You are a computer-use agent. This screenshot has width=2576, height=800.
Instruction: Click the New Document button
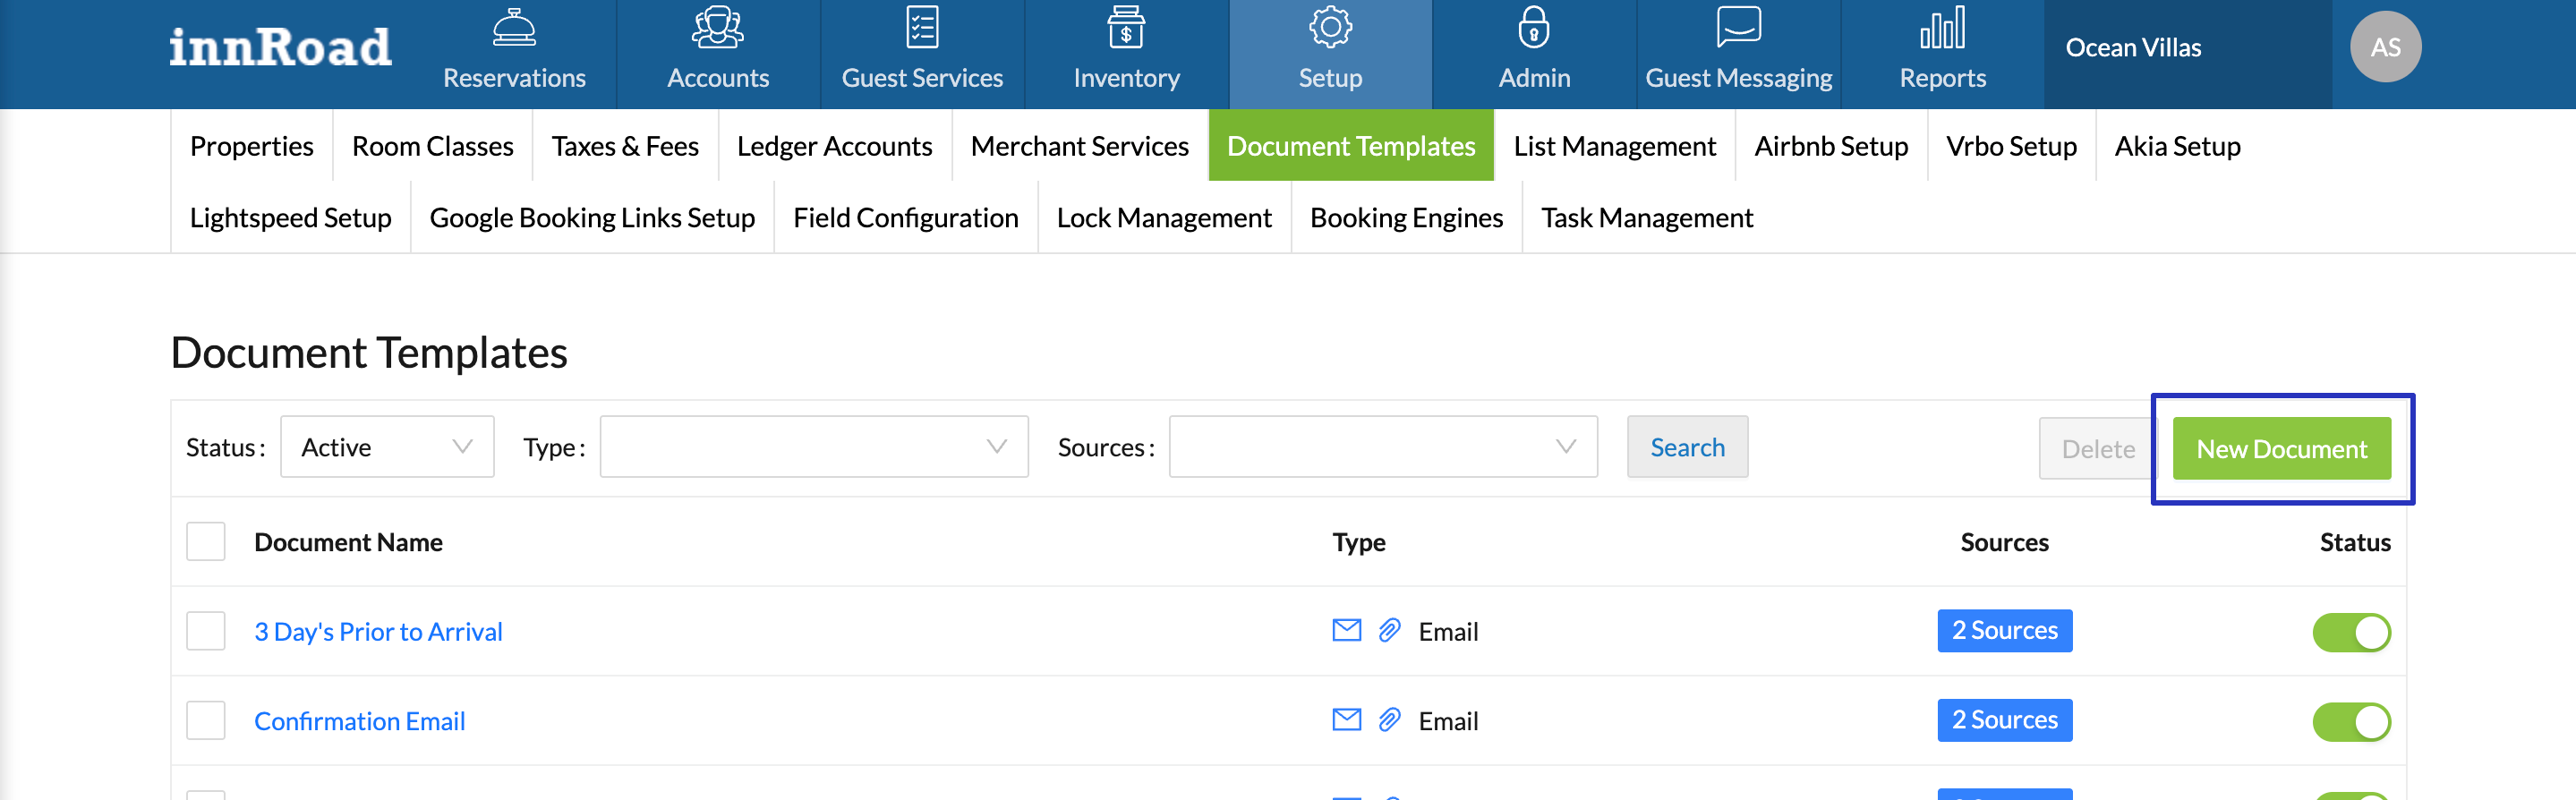coord(2281,449)
